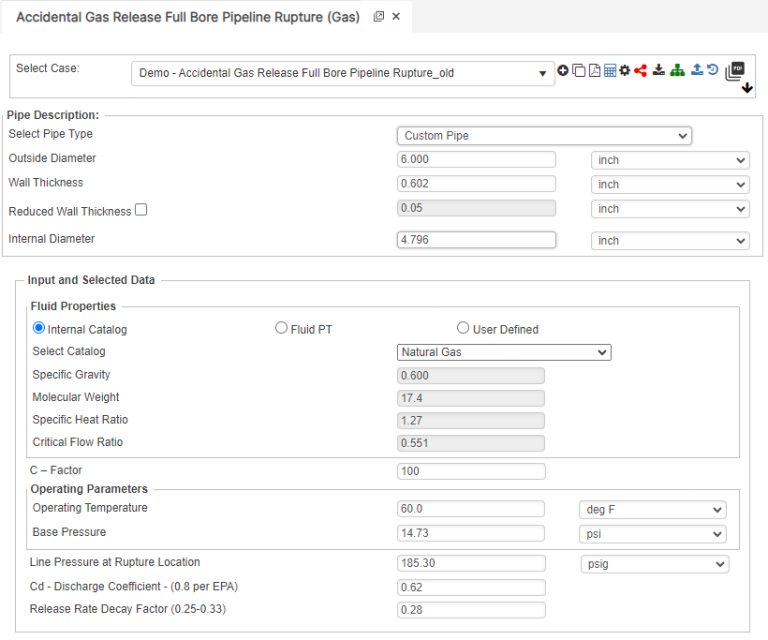Choose the User Defined radio option

coord(463,328)
